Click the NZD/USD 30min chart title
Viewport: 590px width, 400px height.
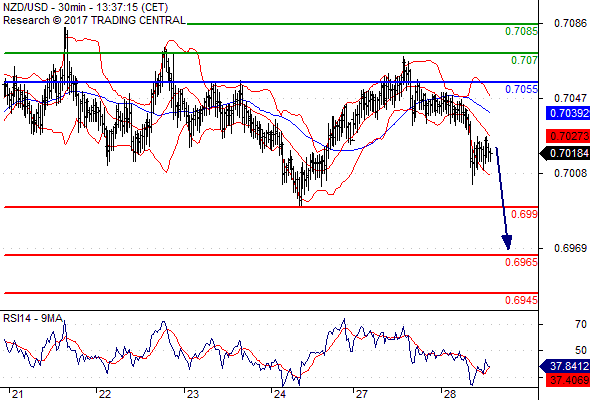coord(85,7)
